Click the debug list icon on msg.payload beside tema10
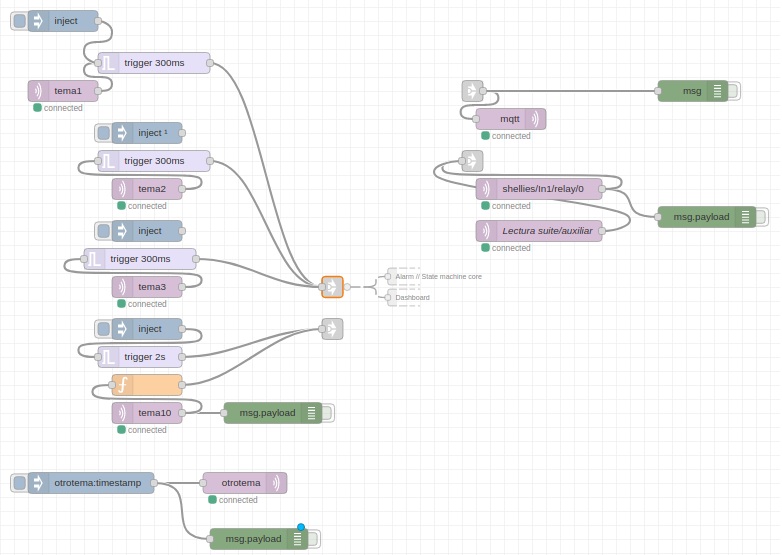The height and width of the screenshot is (555, 782). (x=312, y=413)
